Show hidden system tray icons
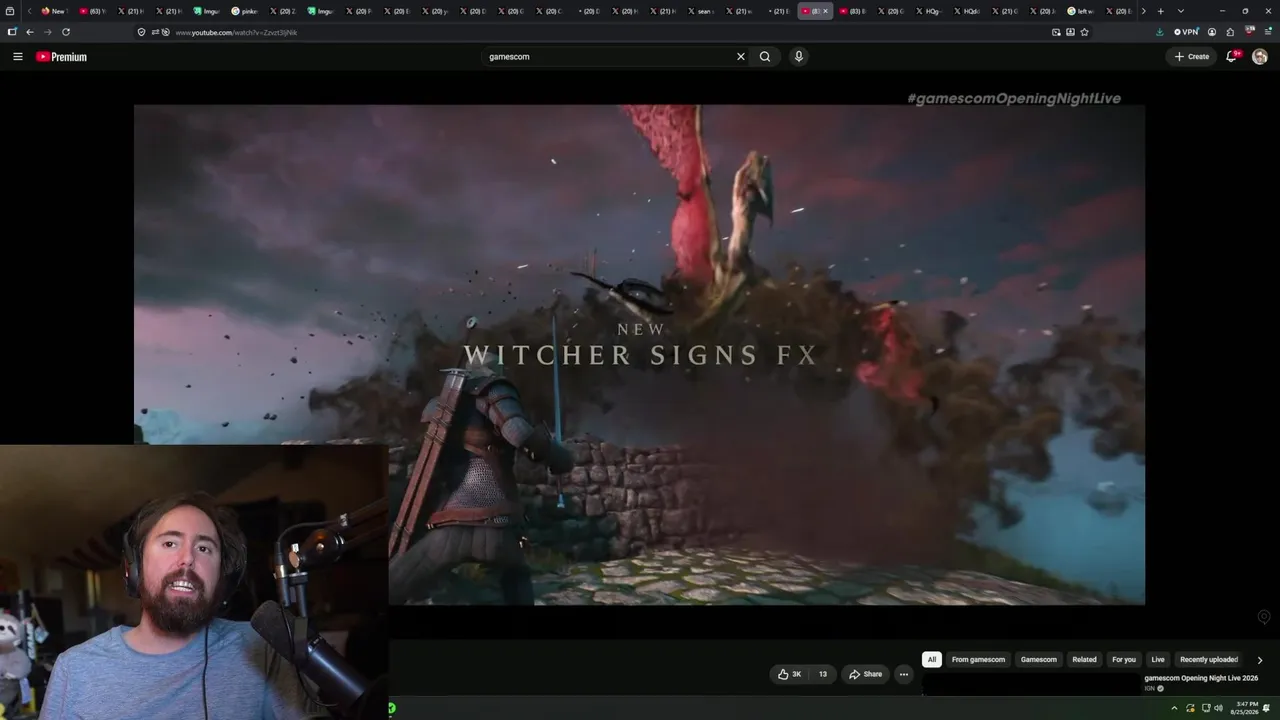 pos(1174,708)
